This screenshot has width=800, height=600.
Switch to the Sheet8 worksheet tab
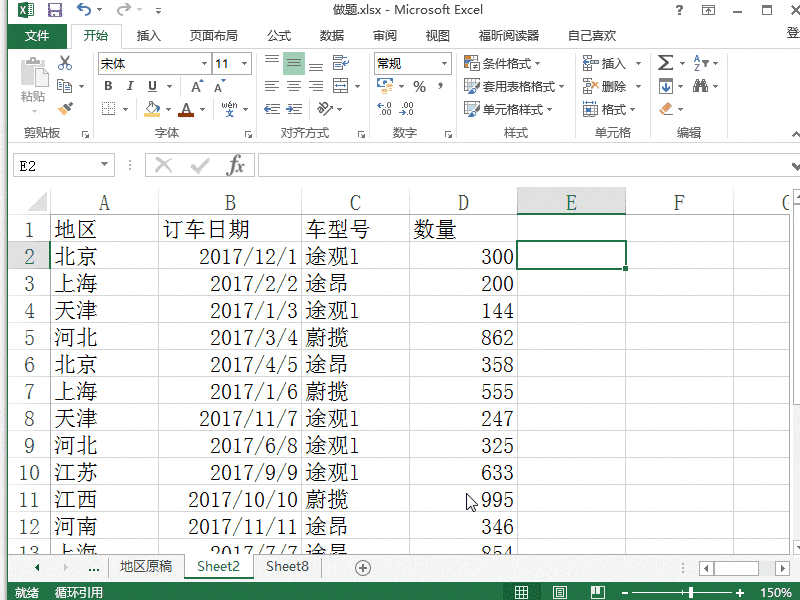pos(286,566)
